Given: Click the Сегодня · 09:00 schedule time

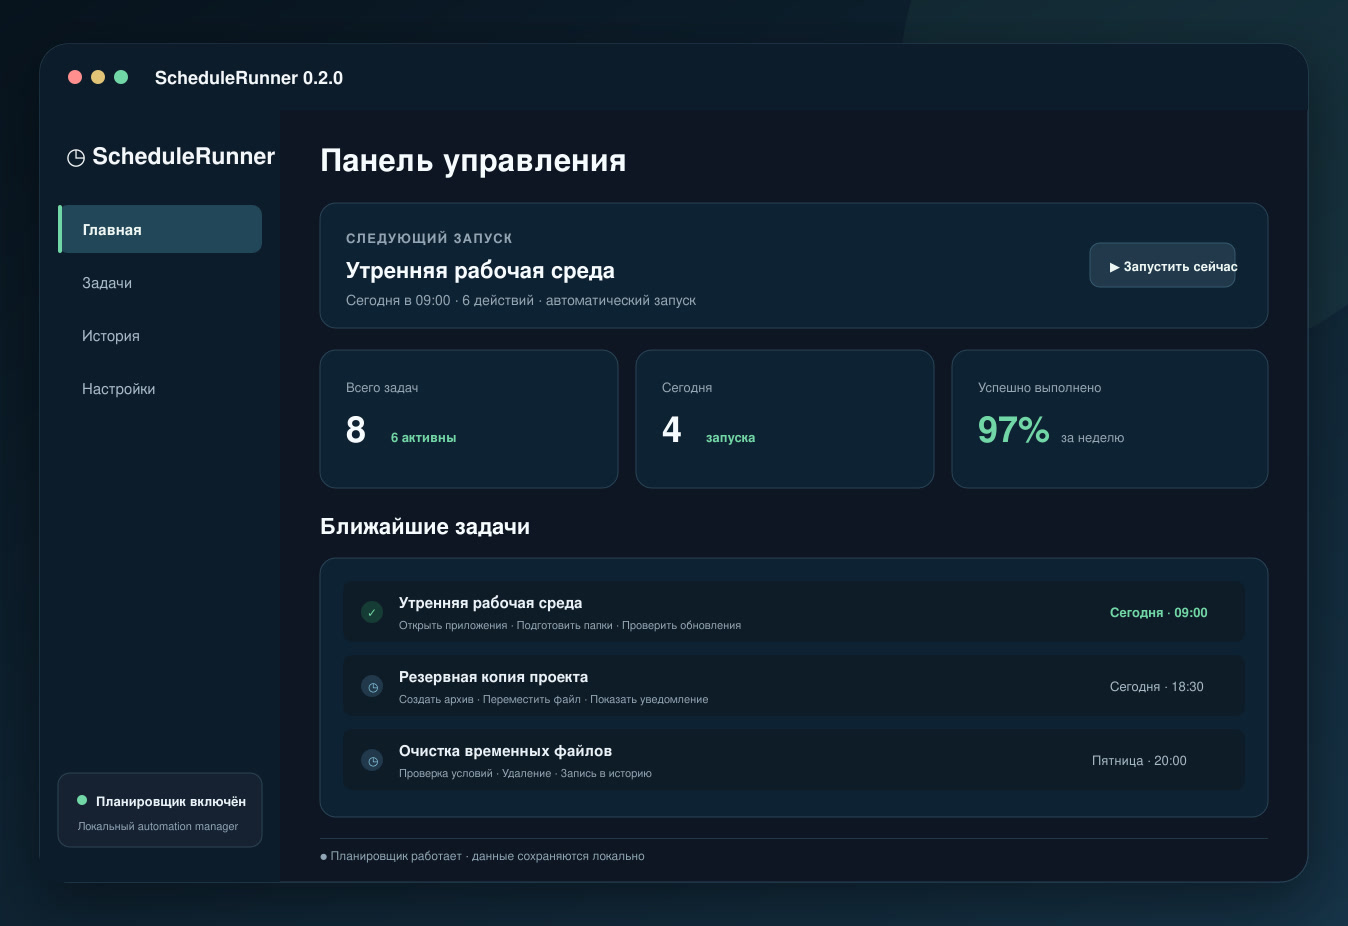Looking at the screenshot, I should 1158,612.
